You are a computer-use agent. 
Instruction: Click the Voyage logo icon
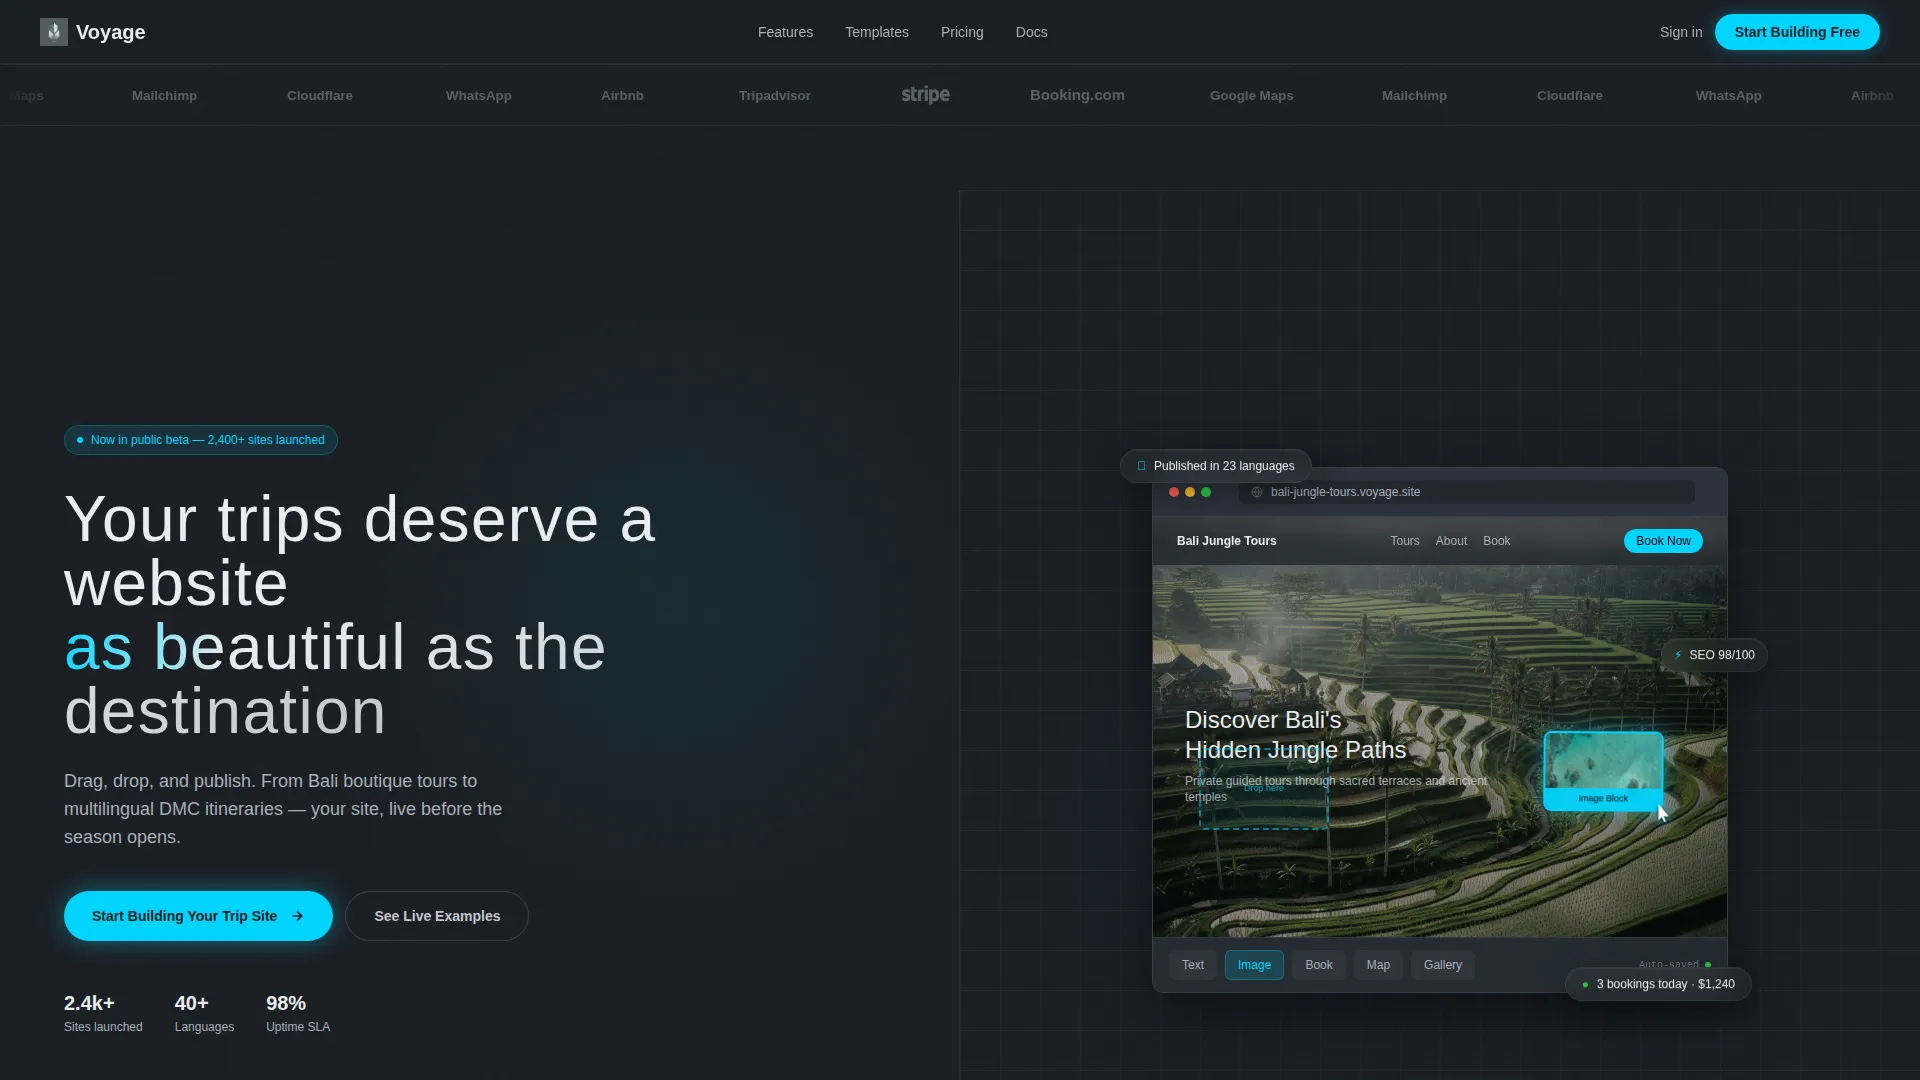pyautogui.click(x=54, y=32)
